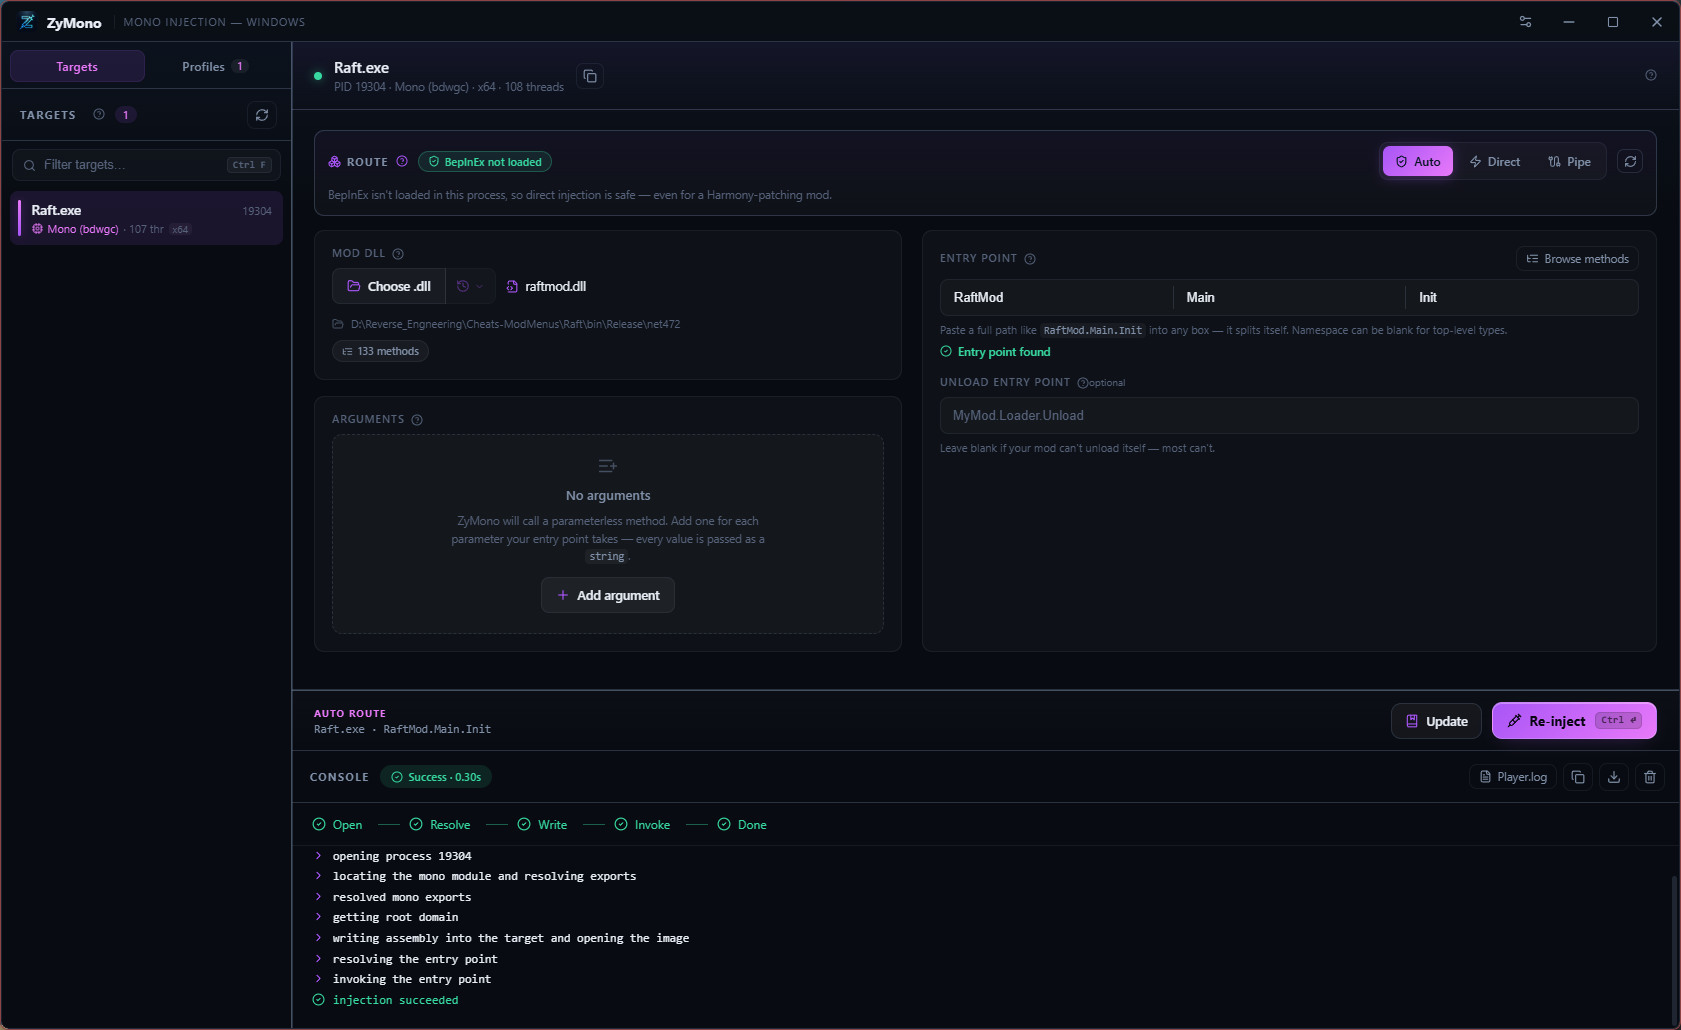This screenshot has height=1030, width=1681.
Task: Open the ARGUMENTS help icon
Action: 417,420
